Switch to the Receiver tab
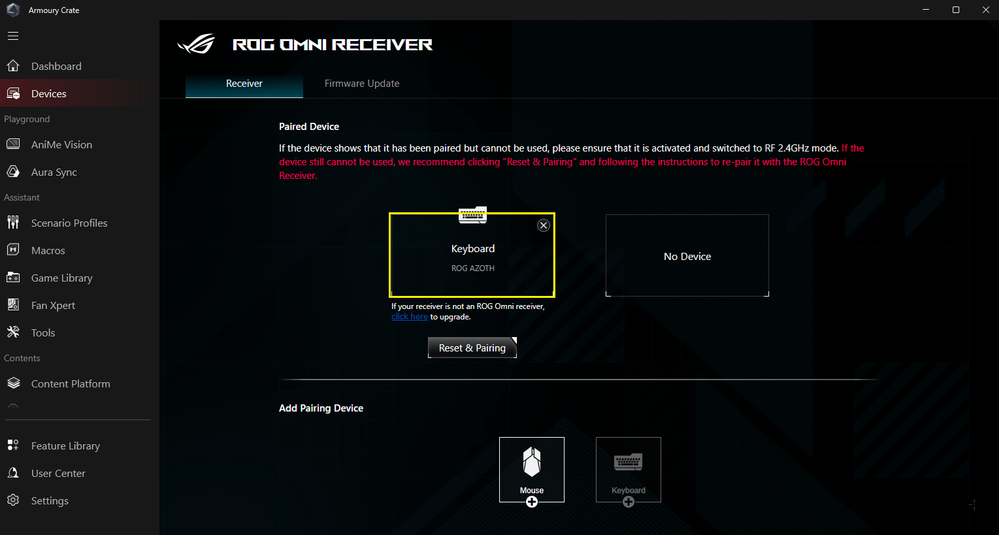This screenshot has height=535, width=999. tap(244, 83)
